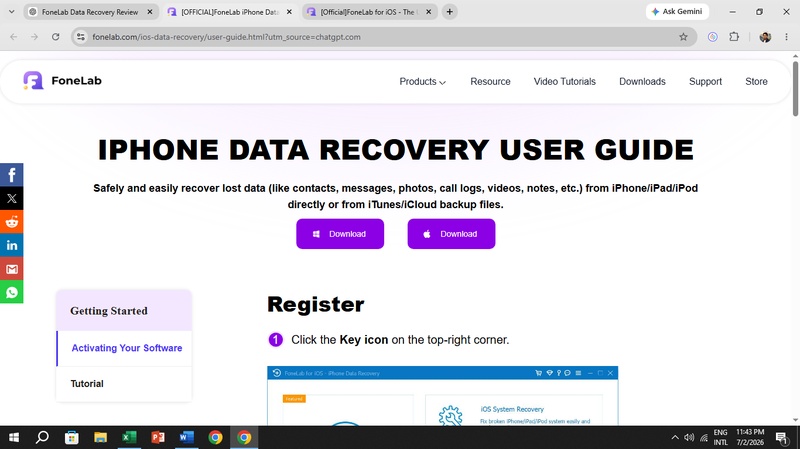
Task: Click Windows Download button
Action: tap(340, 234)
